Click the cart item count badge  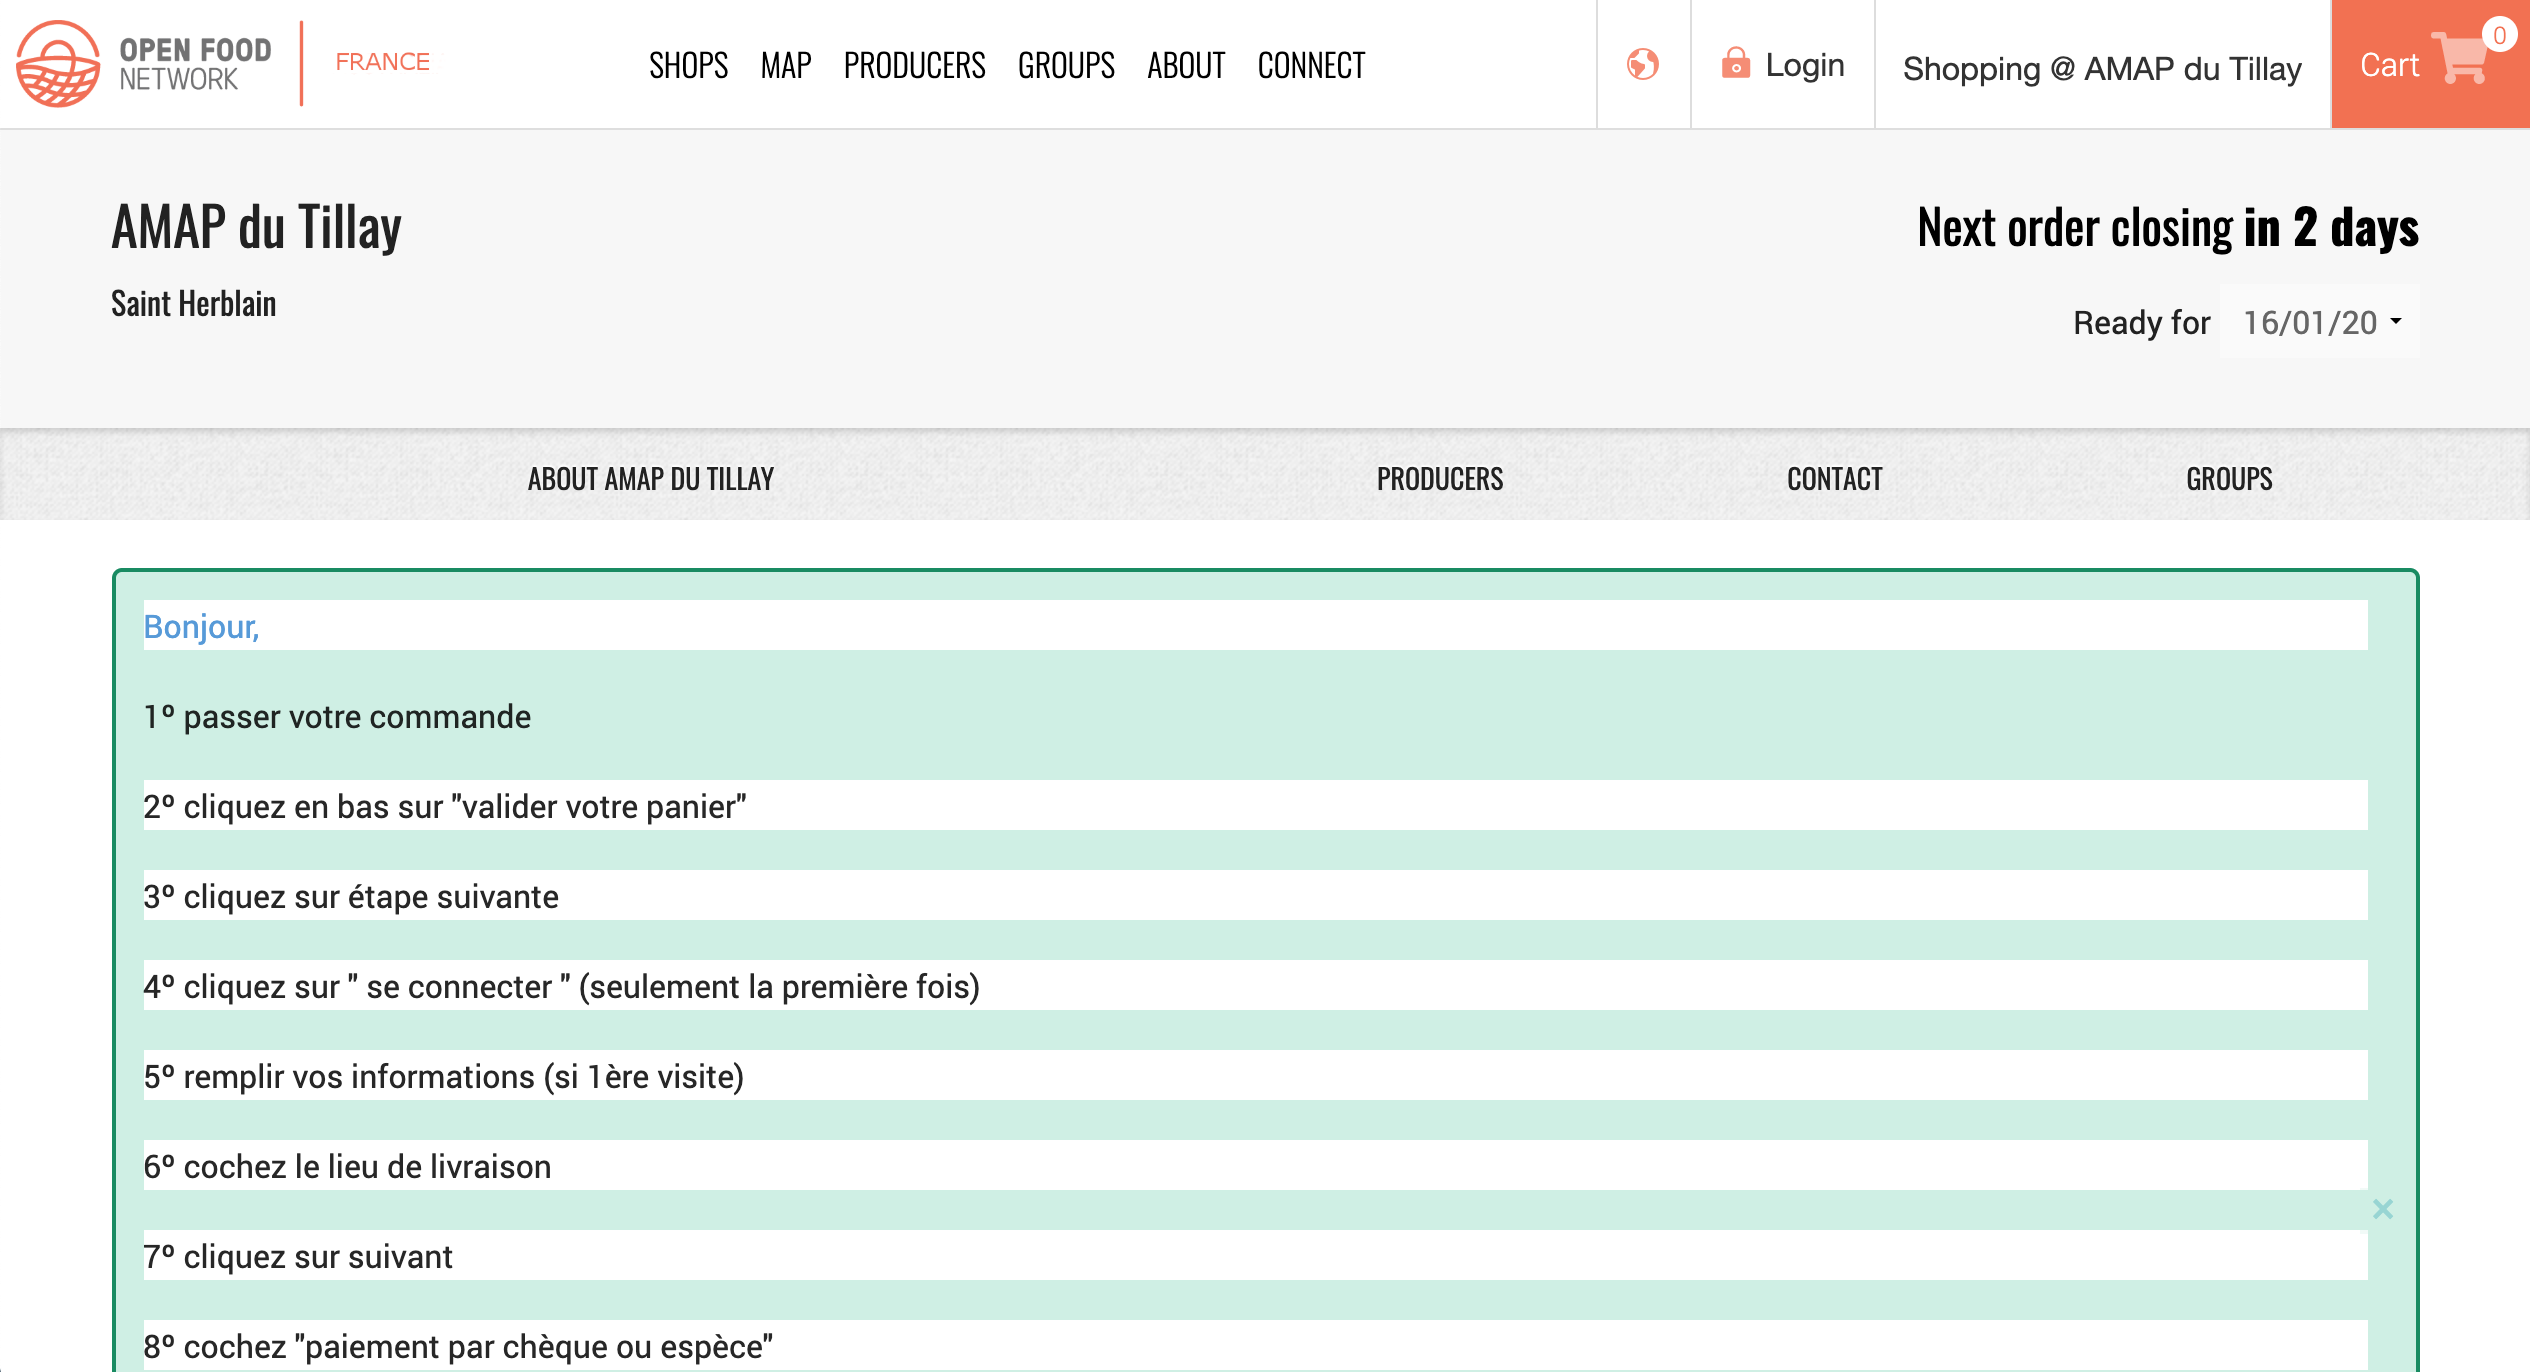(2499, 35)
